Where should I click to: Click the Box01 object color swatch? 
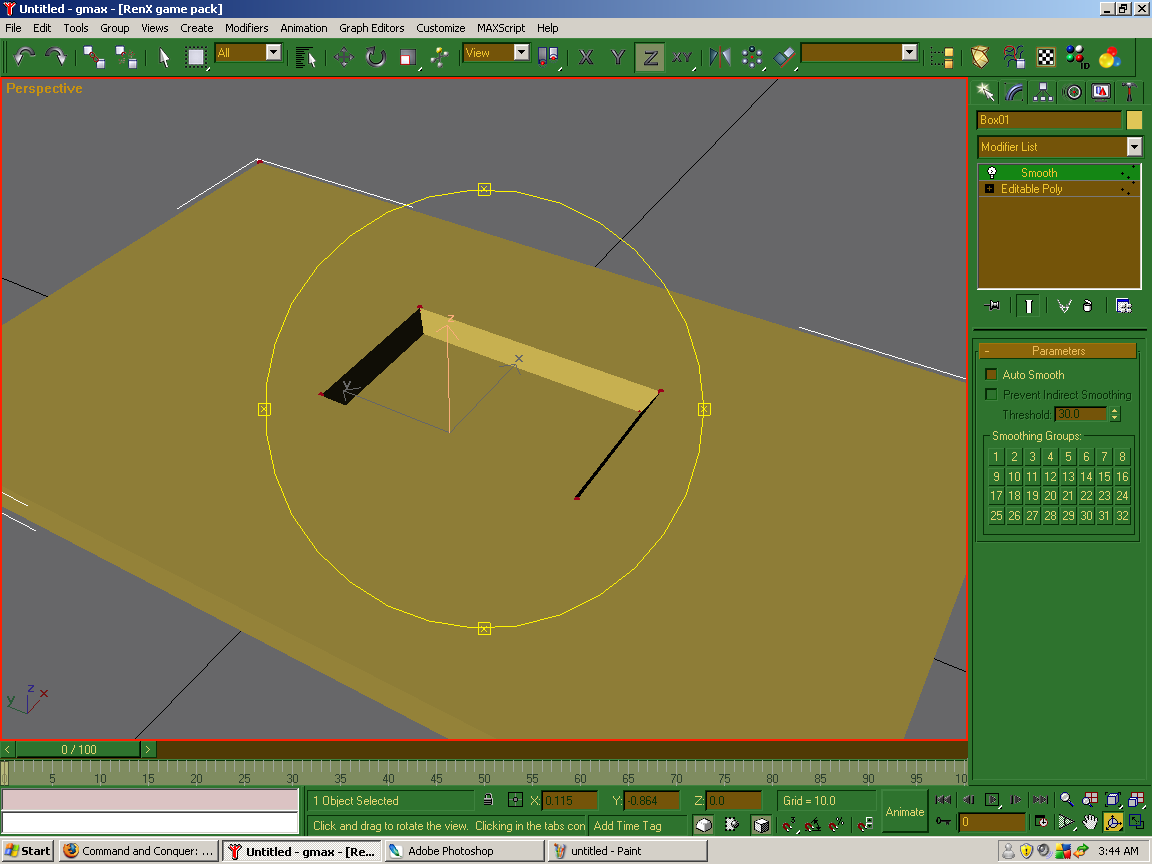[x=1134, y=120]
